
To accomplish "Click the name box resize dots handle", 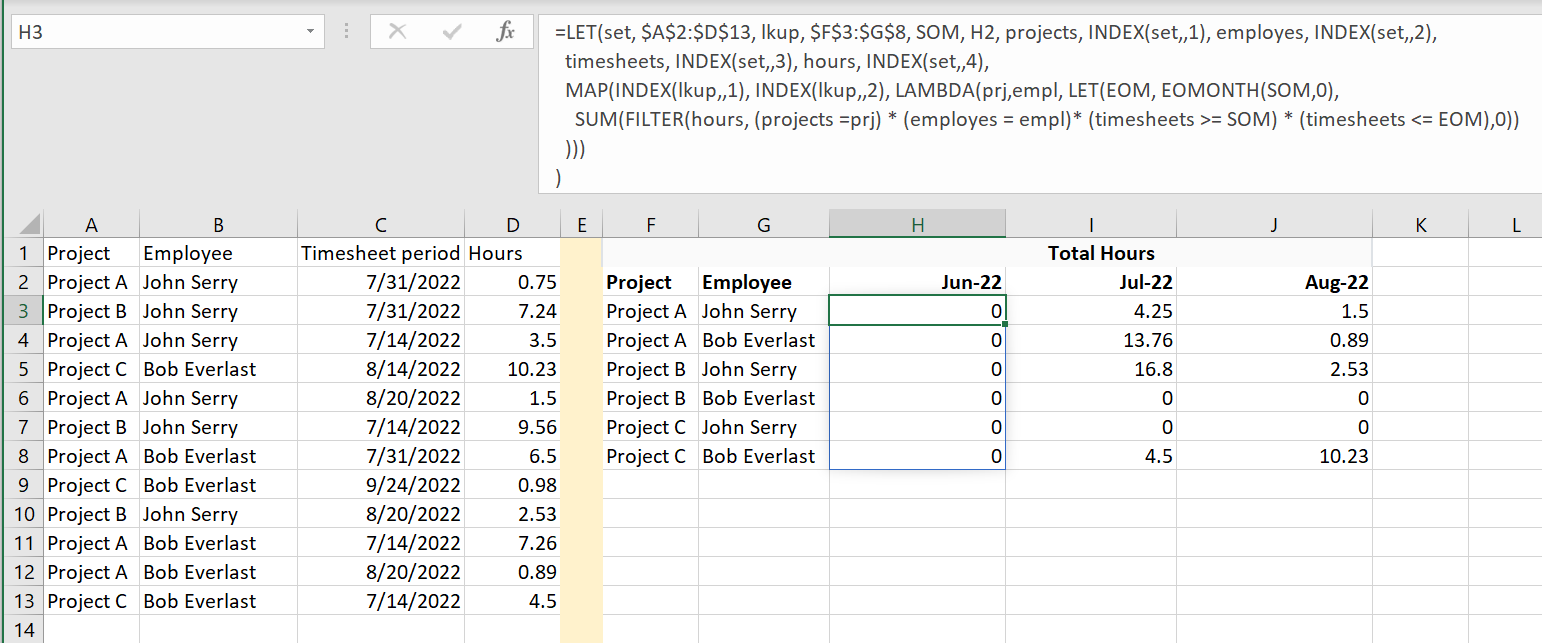I will click(346, 32).
